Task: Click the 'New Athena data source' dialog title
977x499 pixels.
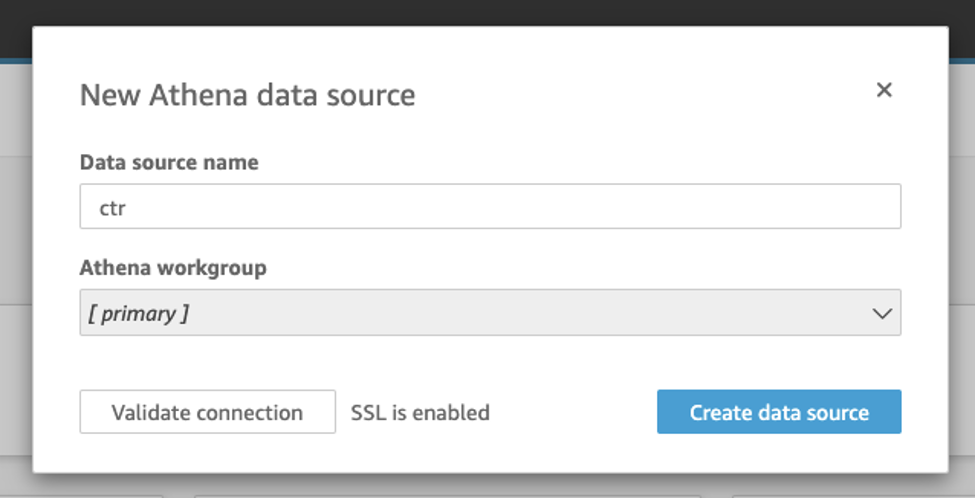Action: pos(247,95)
